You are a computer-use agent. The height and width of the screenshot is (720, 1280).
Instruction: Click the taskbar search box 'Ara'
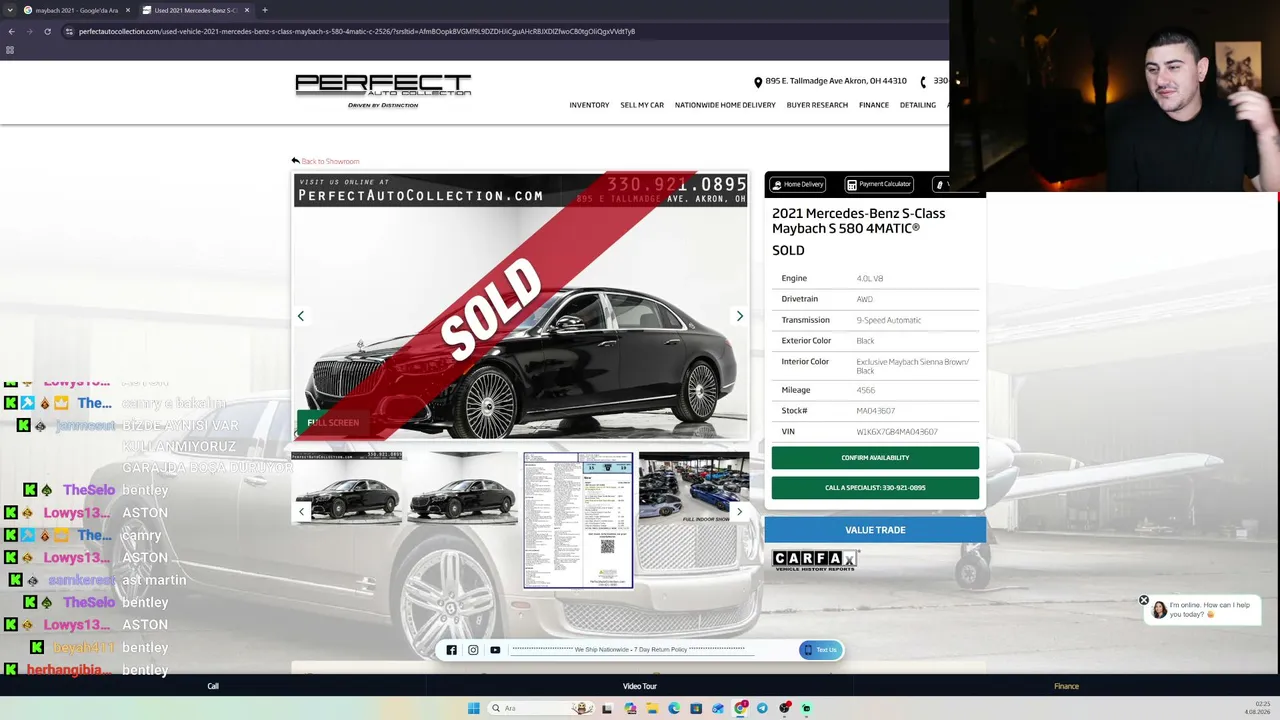coord(541,708)
